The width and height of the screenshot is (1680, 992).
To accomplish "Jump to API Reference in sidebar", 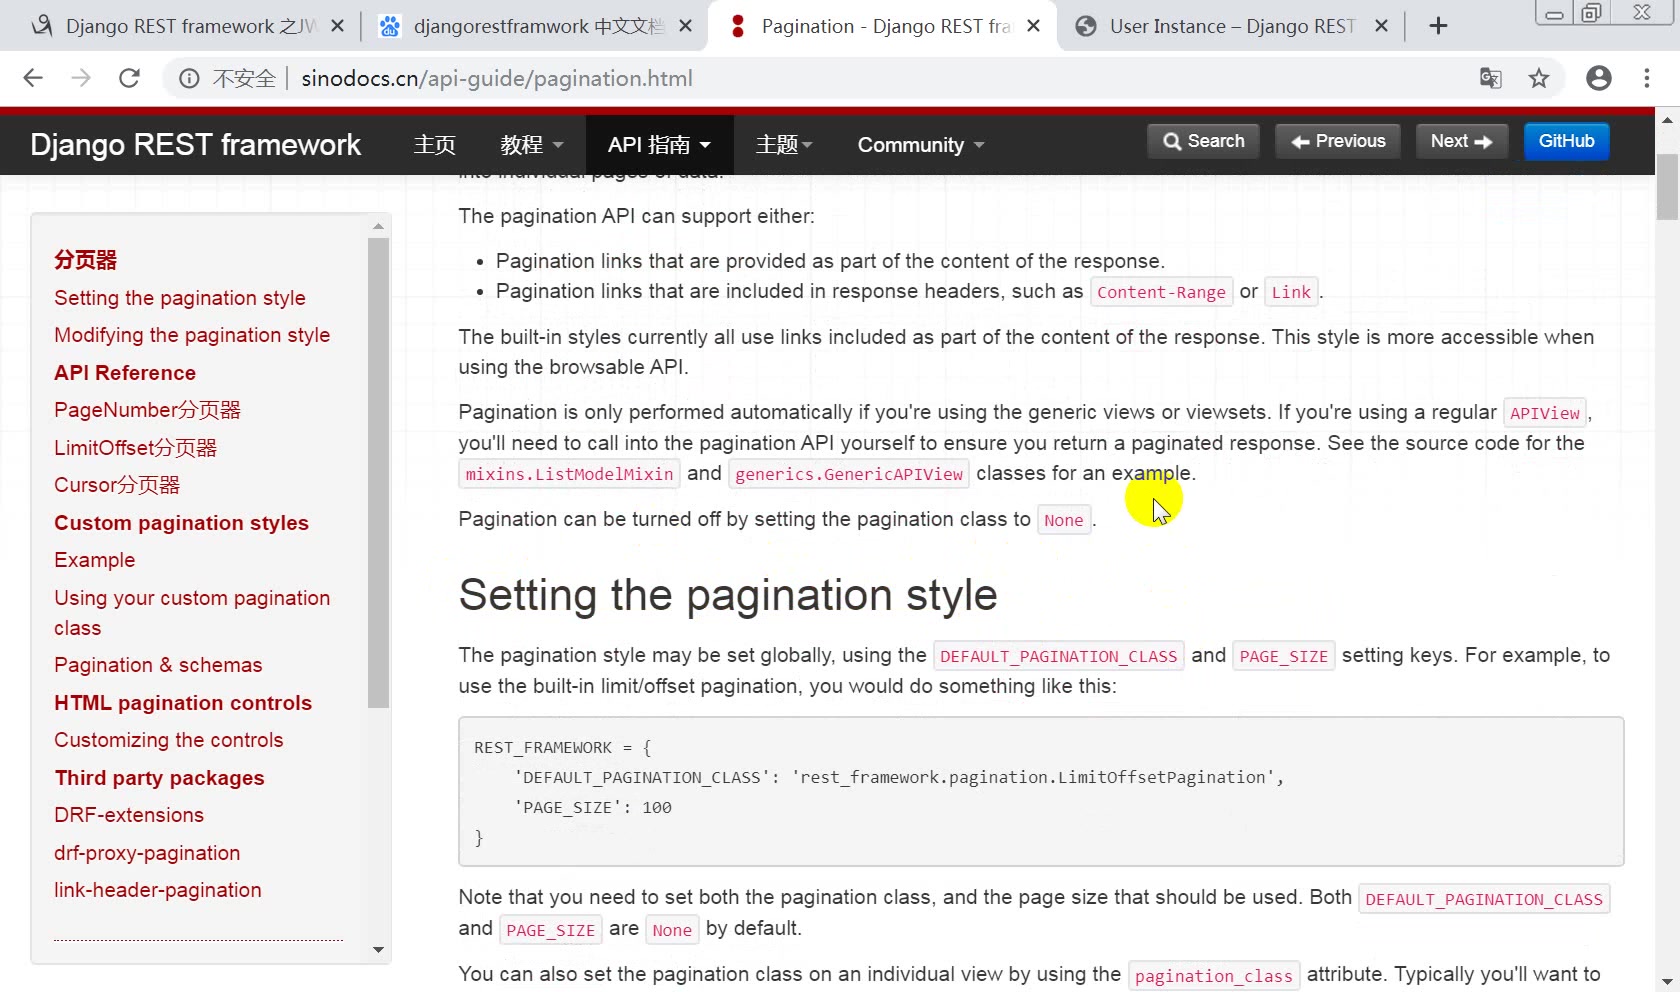I will click(x=125, y=373).
